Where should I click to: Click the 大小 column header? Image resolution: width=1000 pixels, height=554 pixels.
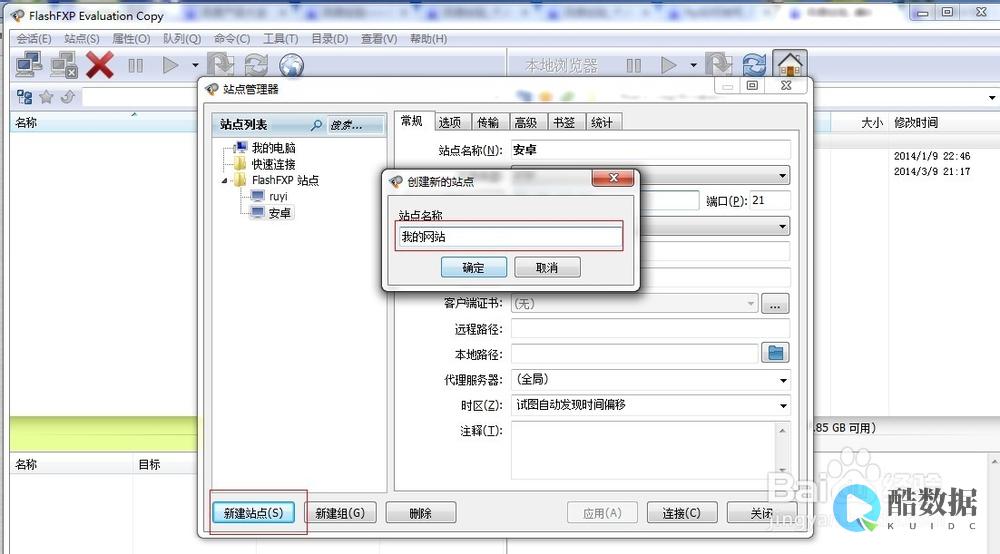[x=872, y=122]
